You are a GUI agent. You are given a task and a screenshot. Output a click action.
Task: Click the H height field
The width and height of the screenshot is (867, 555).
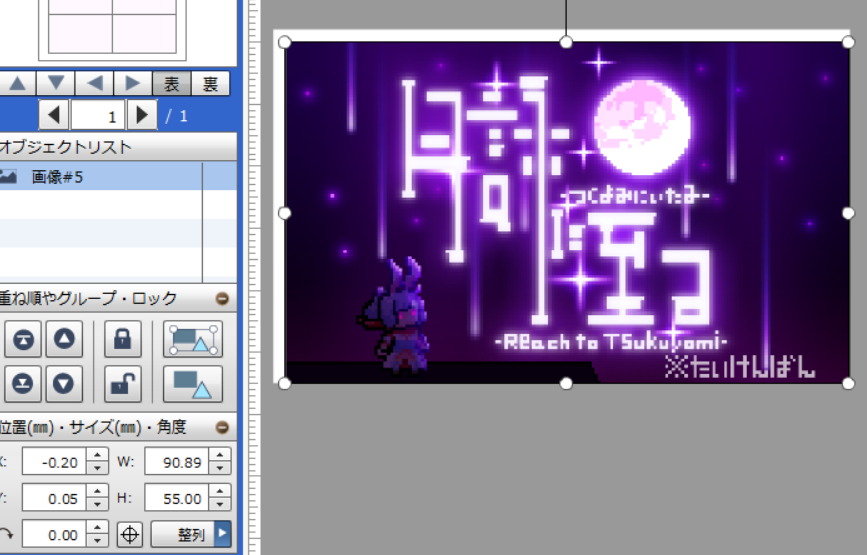177,498
